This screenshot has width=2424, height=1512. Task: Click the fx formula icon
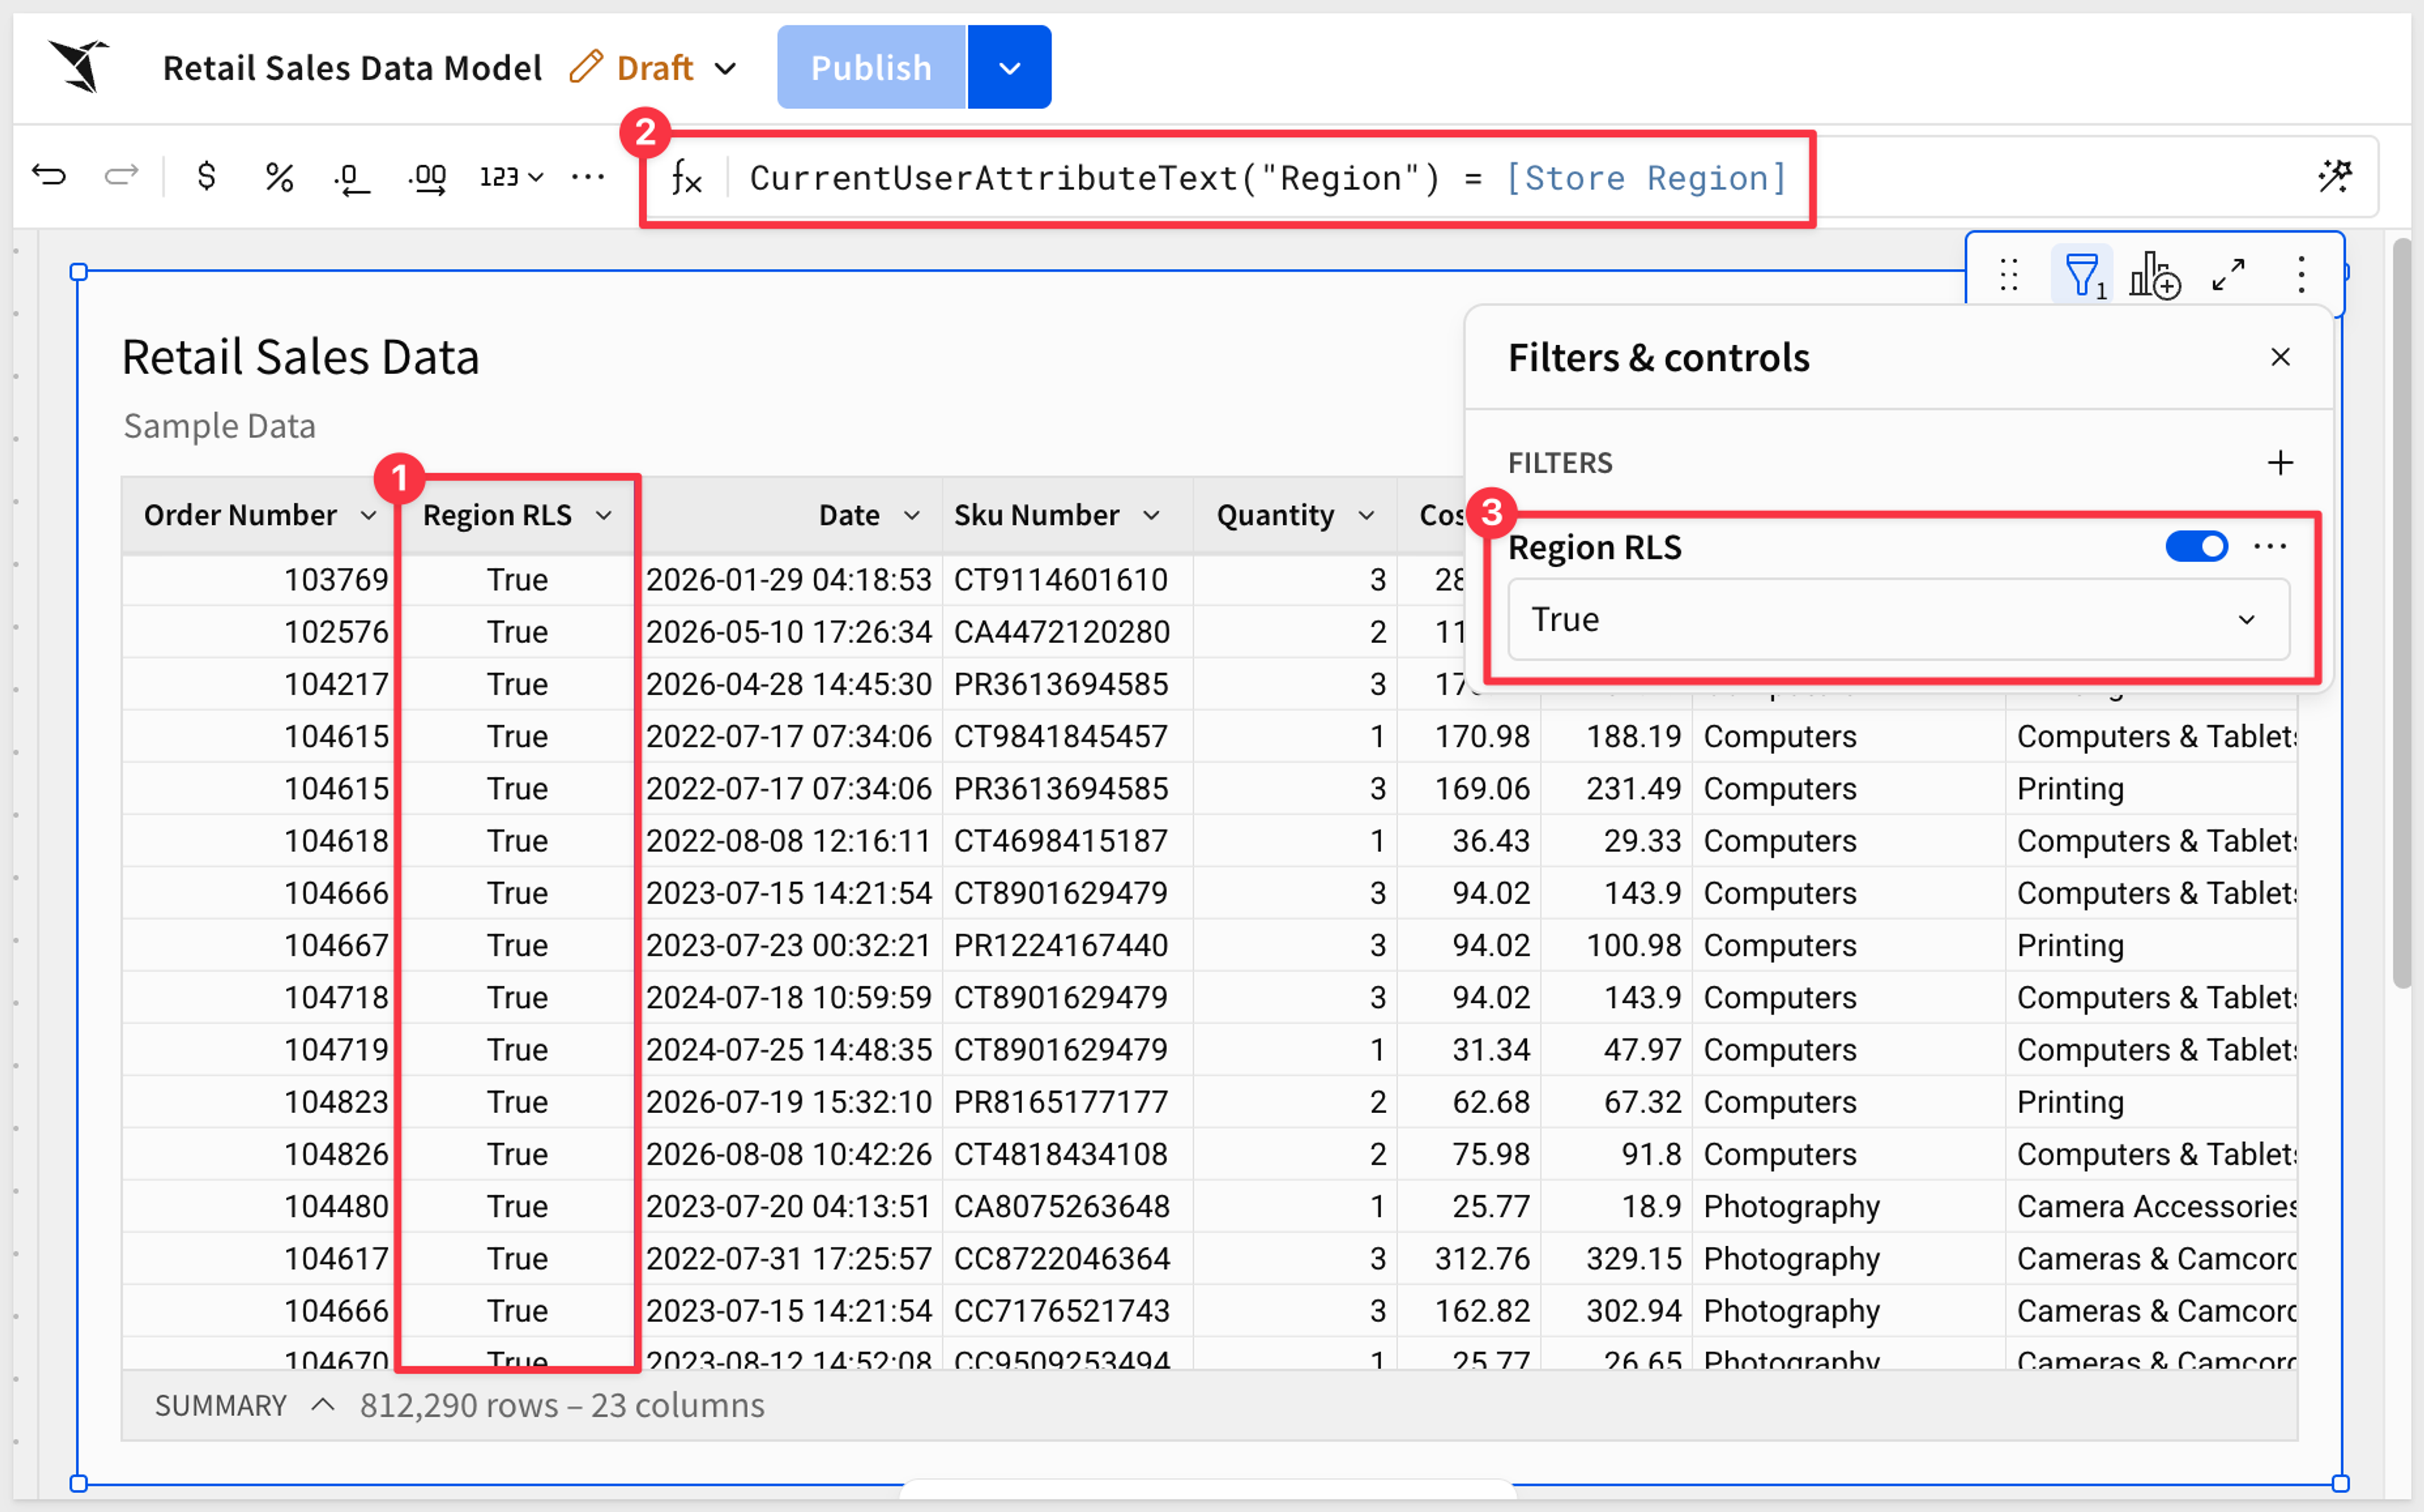[686, 178]
